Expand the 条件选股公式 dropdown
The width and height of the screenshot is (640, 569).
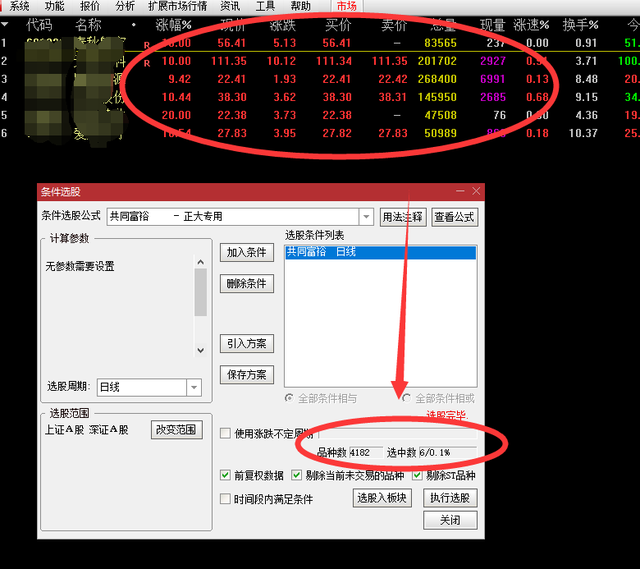point(365,216)
